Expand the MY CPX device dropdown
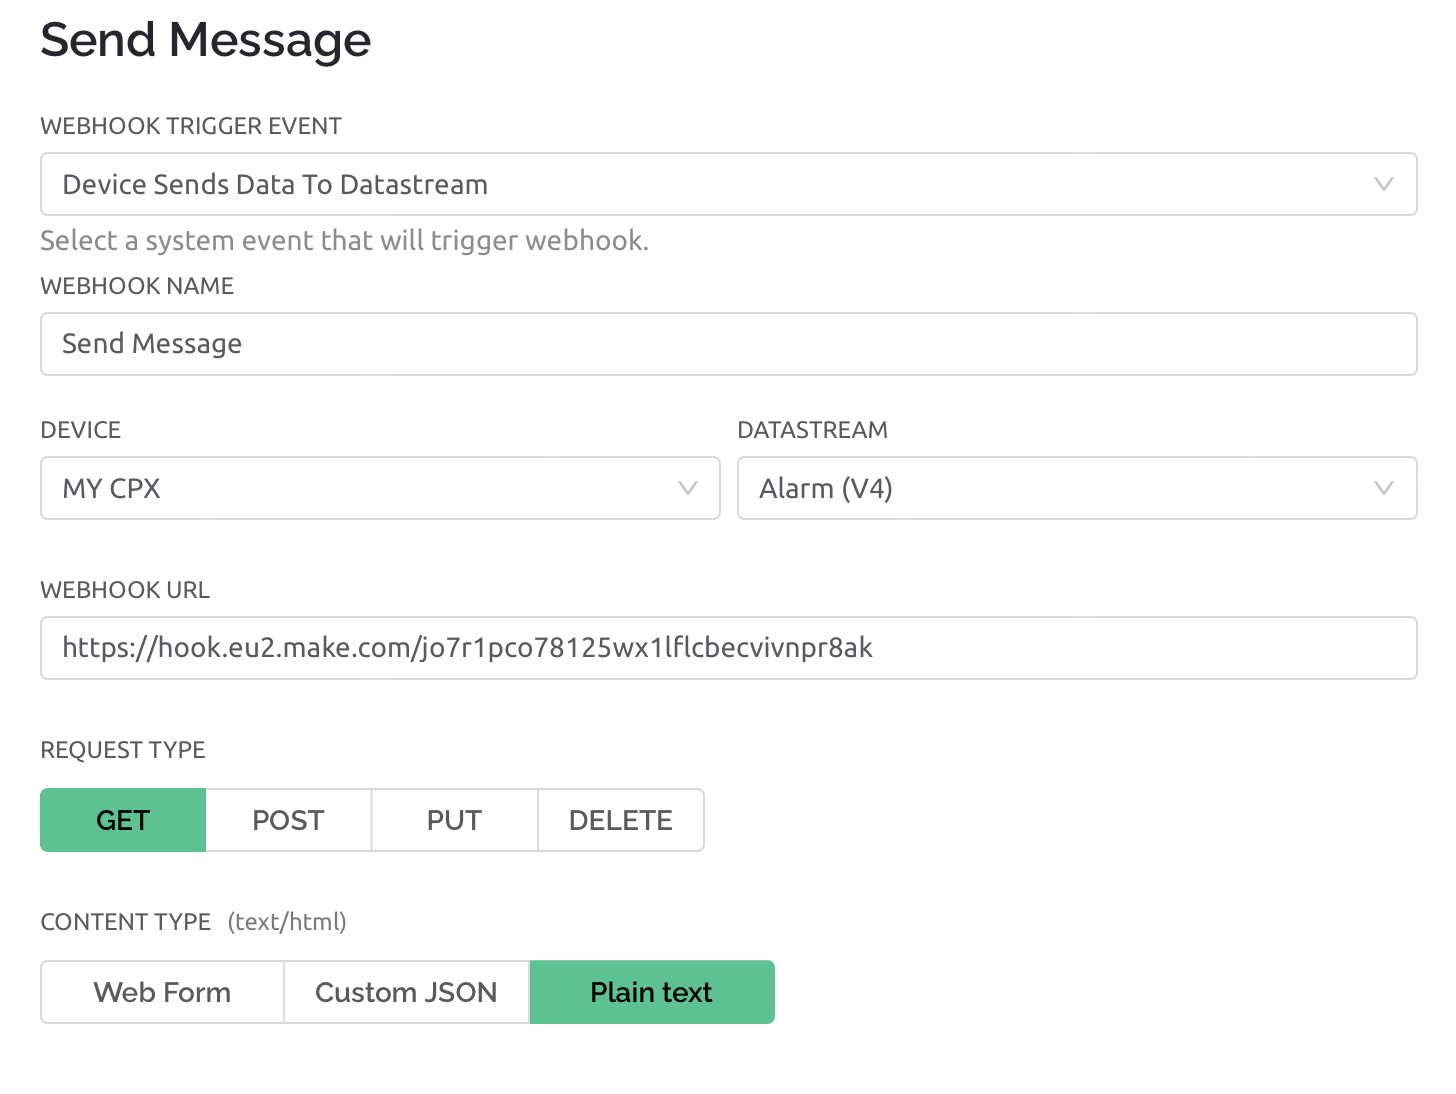This screenshot has height=1094, width=1456. point(380,488)
